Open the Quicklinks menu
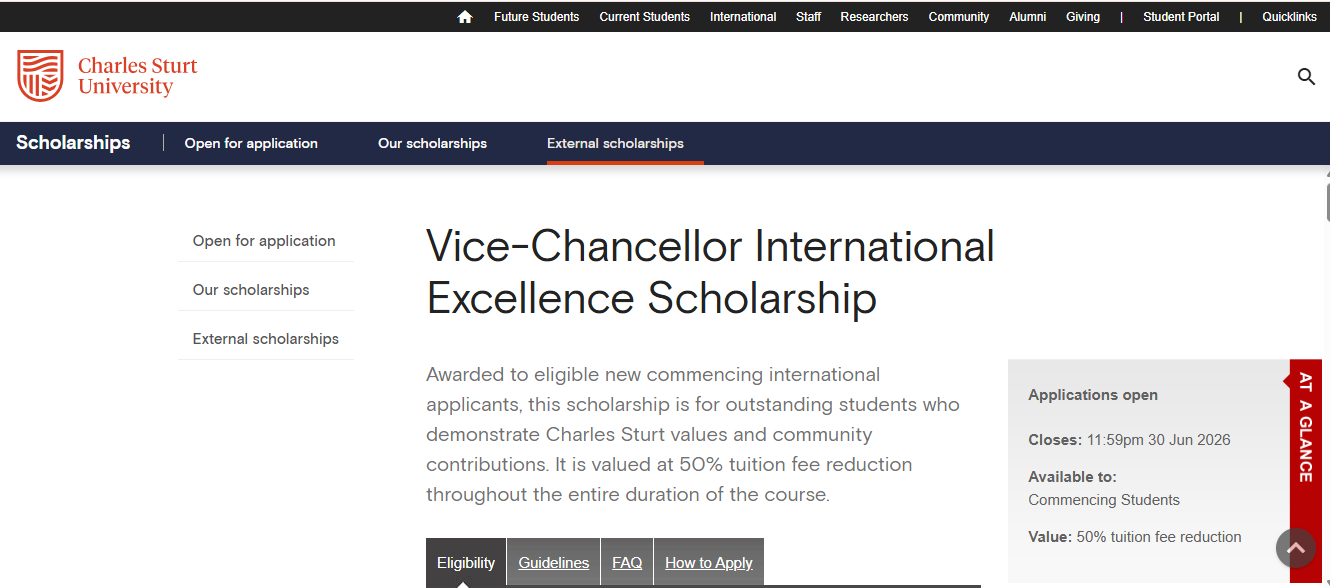 (1289, 16)
